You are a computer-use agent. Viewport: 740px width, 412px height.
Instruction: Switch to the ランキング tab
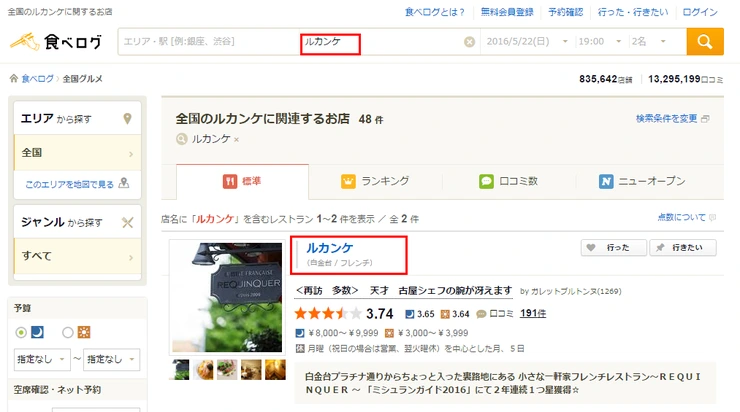coord(375,181)
